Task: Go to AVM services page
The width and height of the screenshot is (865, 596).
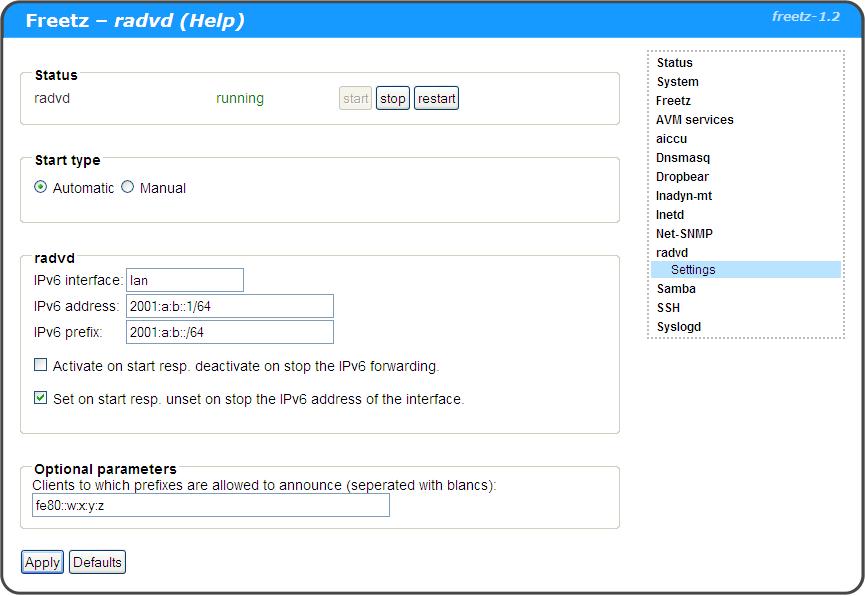Action: pos(694,120)
